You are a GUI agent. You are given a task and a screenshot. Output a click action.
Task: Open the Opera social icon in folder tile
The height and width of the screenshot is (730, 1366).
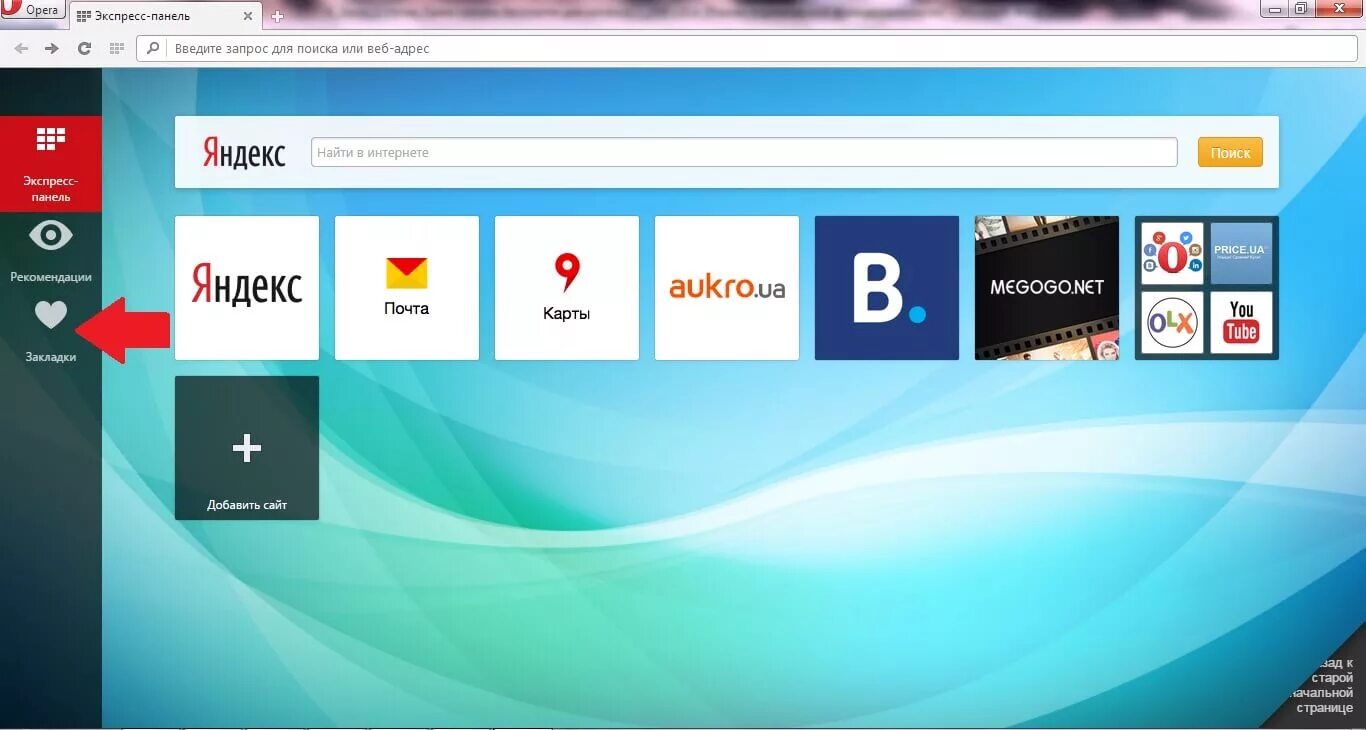click(x=1172, y=254)
